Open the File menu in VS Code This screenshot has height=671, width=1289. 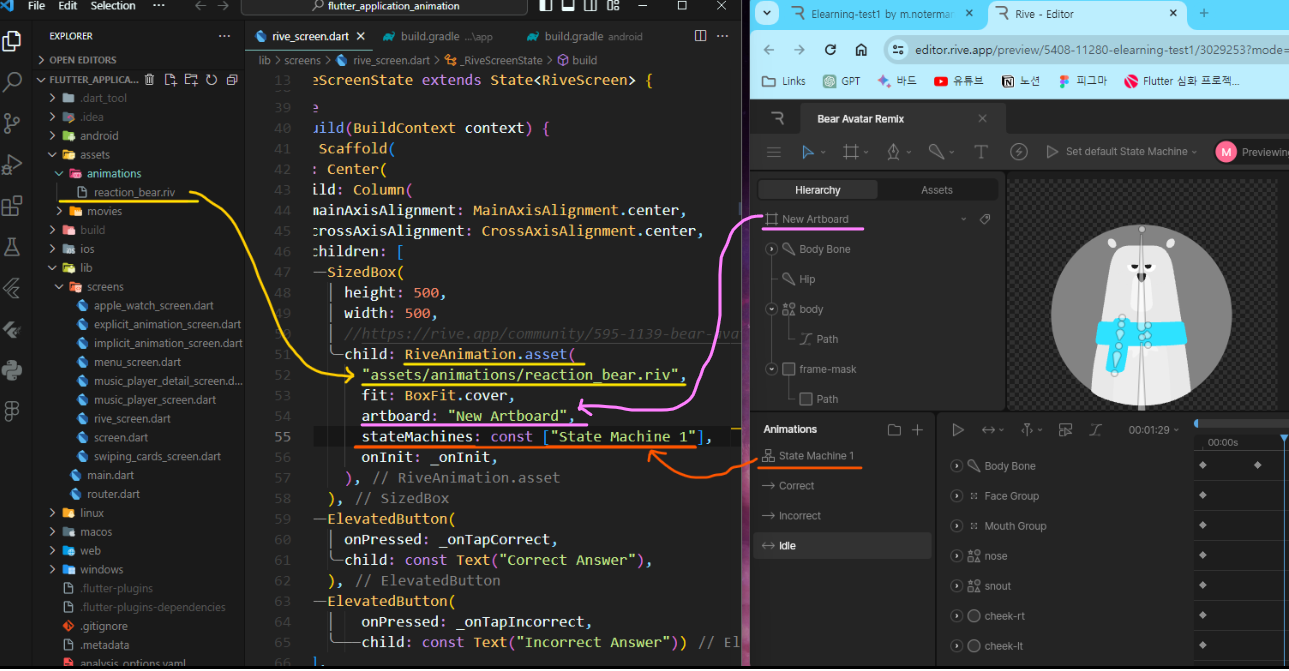(x=36, y=6)
